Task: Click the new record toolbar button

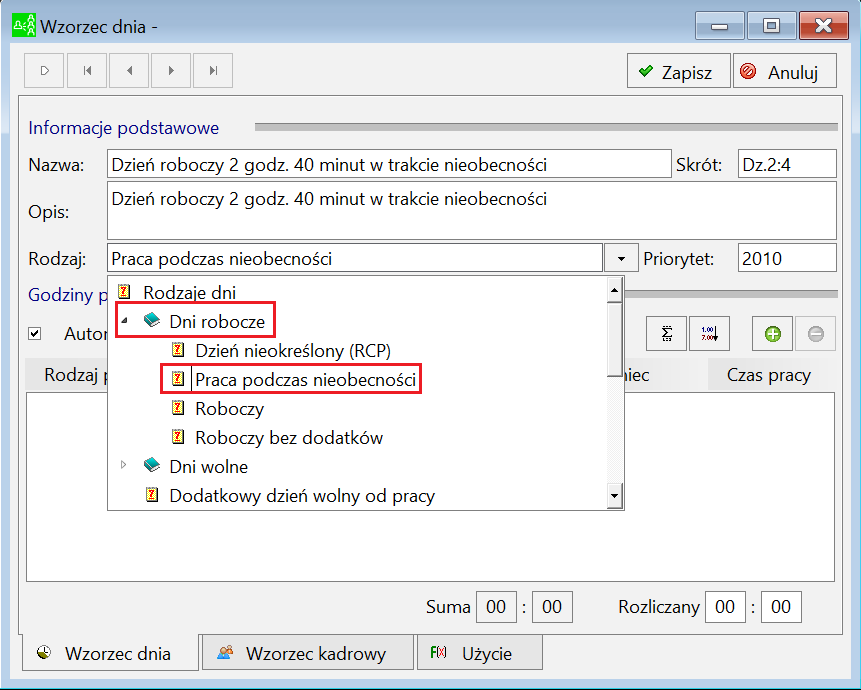Action: coord(44,70)
